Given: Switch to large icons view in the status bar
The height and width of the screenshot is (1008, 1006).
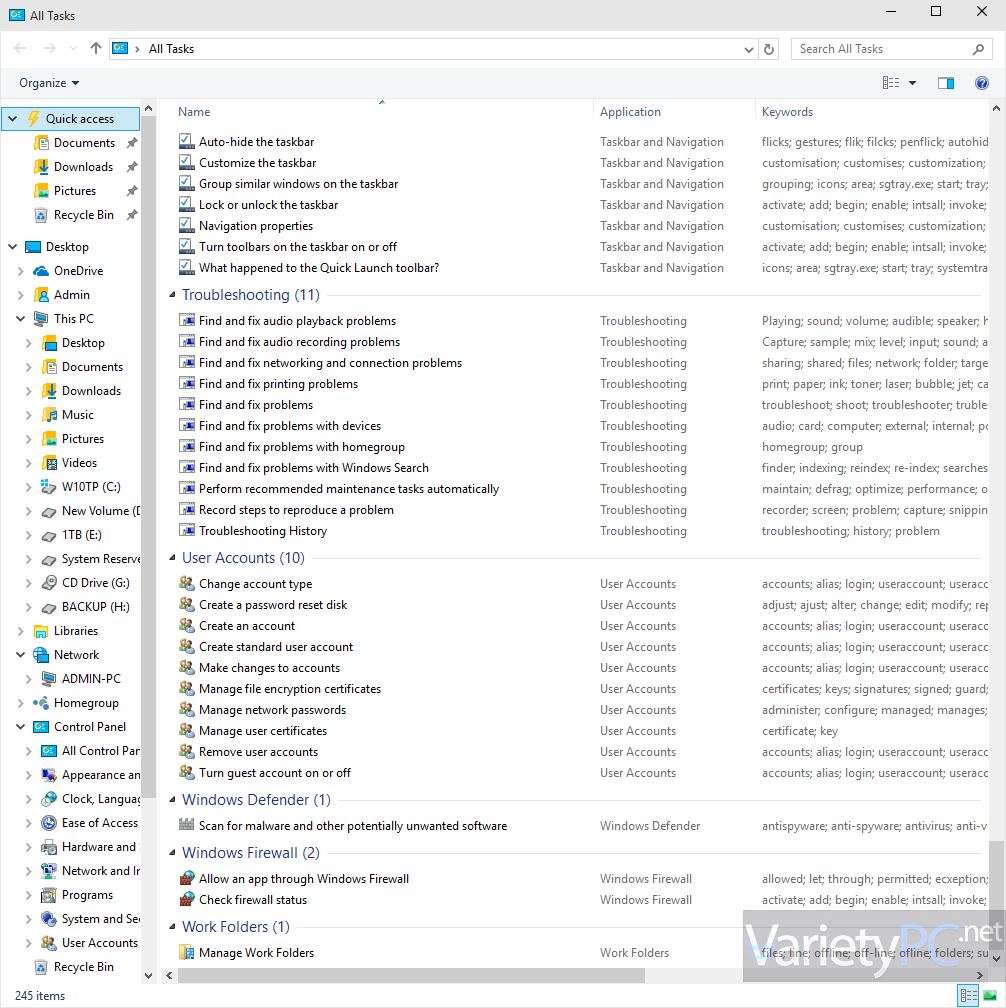Looking at the screenshot, I should click(990, 996).
